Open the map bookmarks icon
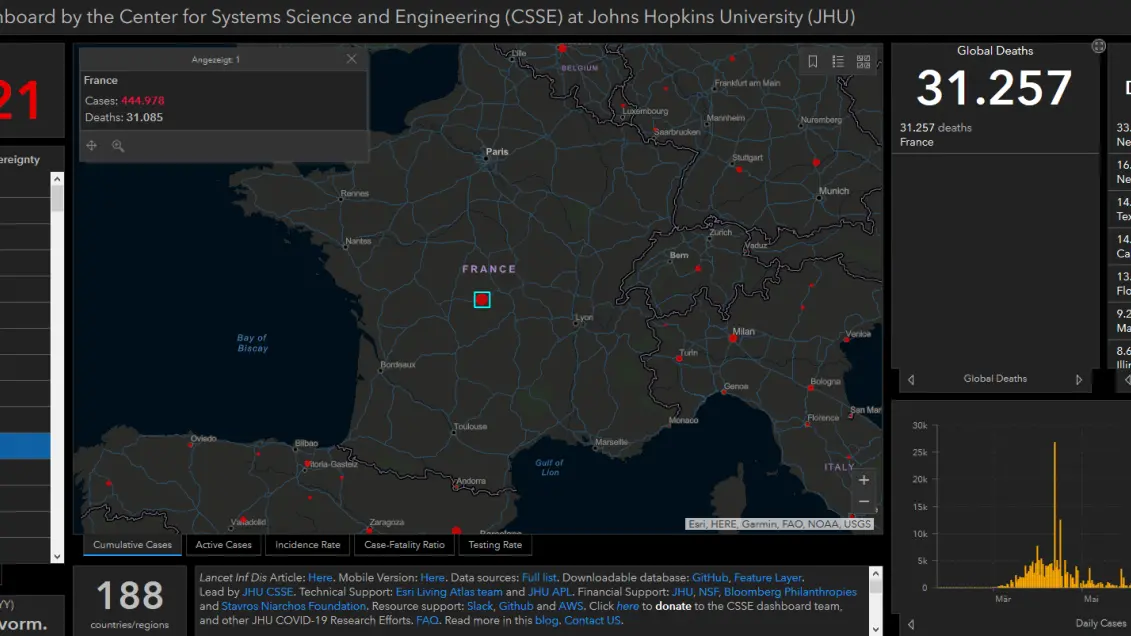The height and width of the screenshot is (636, 1131). (813, 62)
